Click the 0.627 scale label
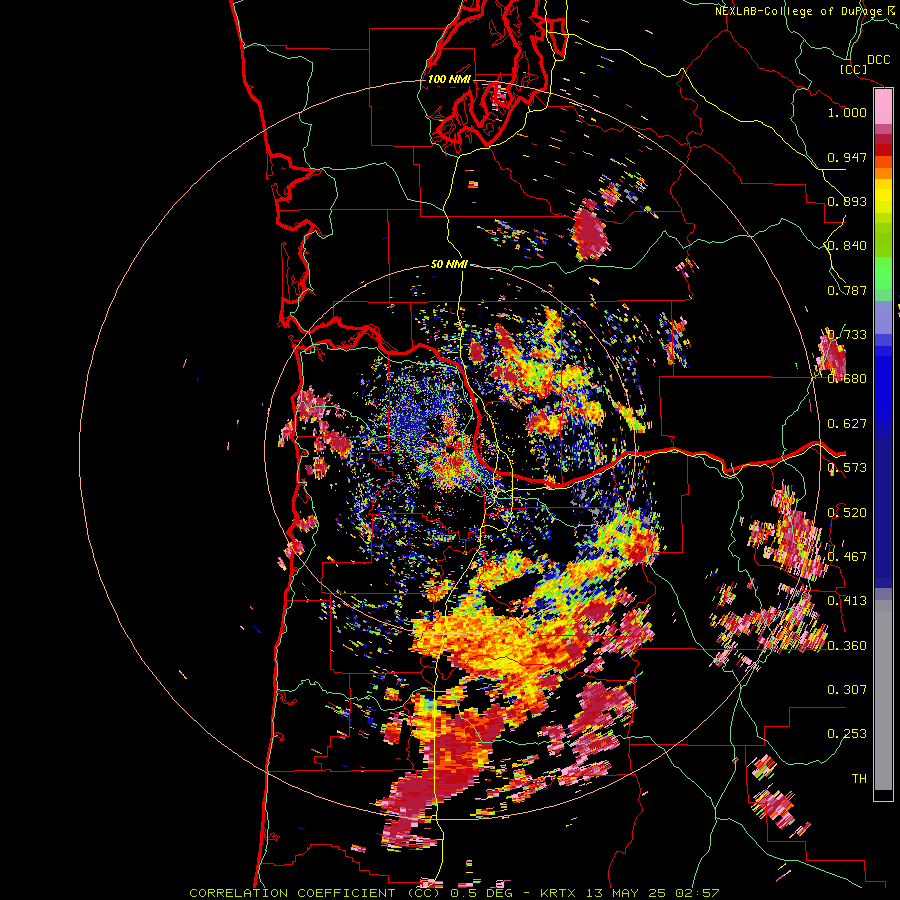900x900 pixels. [847, 424]
